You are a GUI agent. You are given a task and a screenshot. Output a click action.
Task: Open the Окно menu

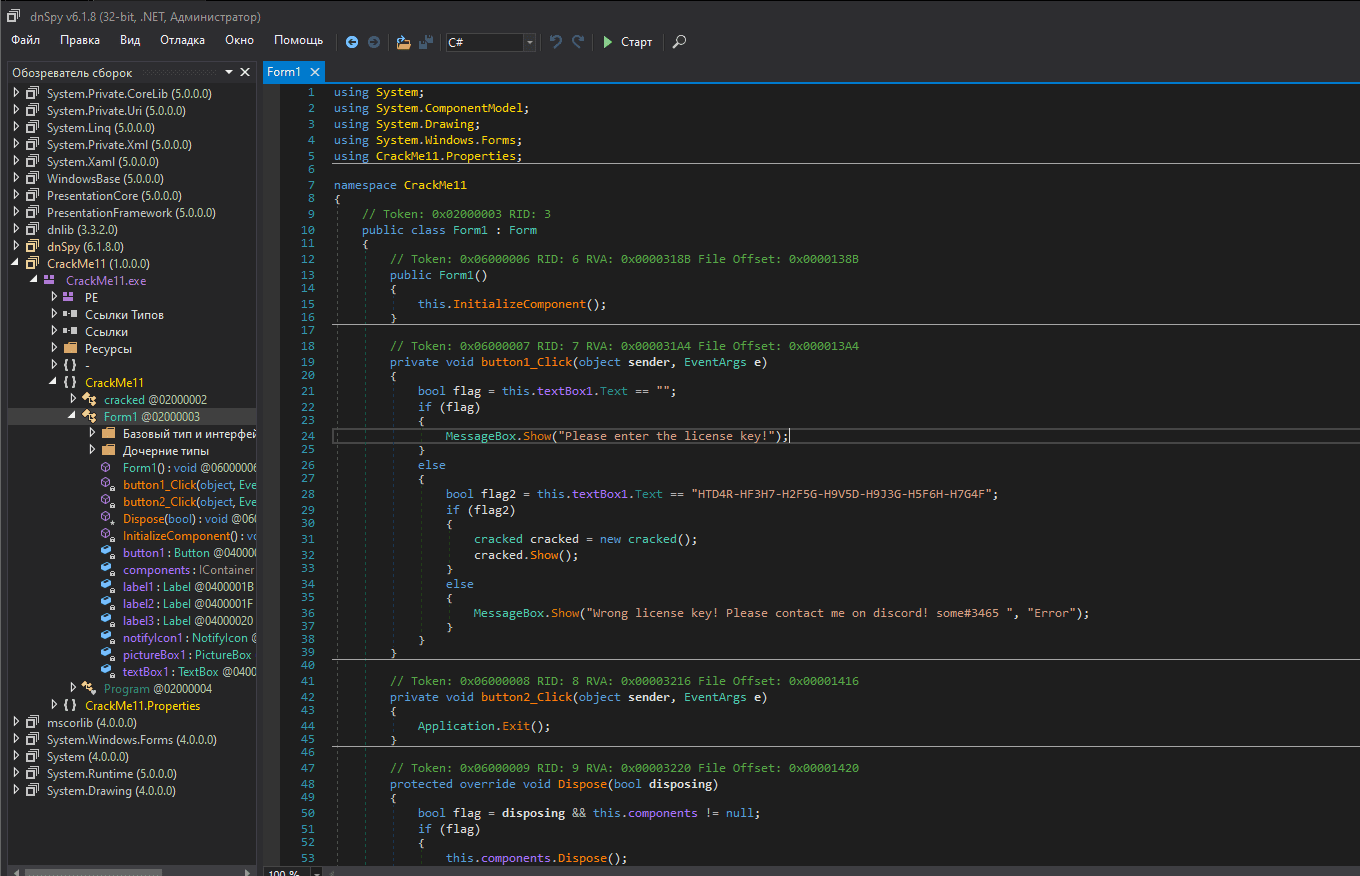tap(240, 40)
